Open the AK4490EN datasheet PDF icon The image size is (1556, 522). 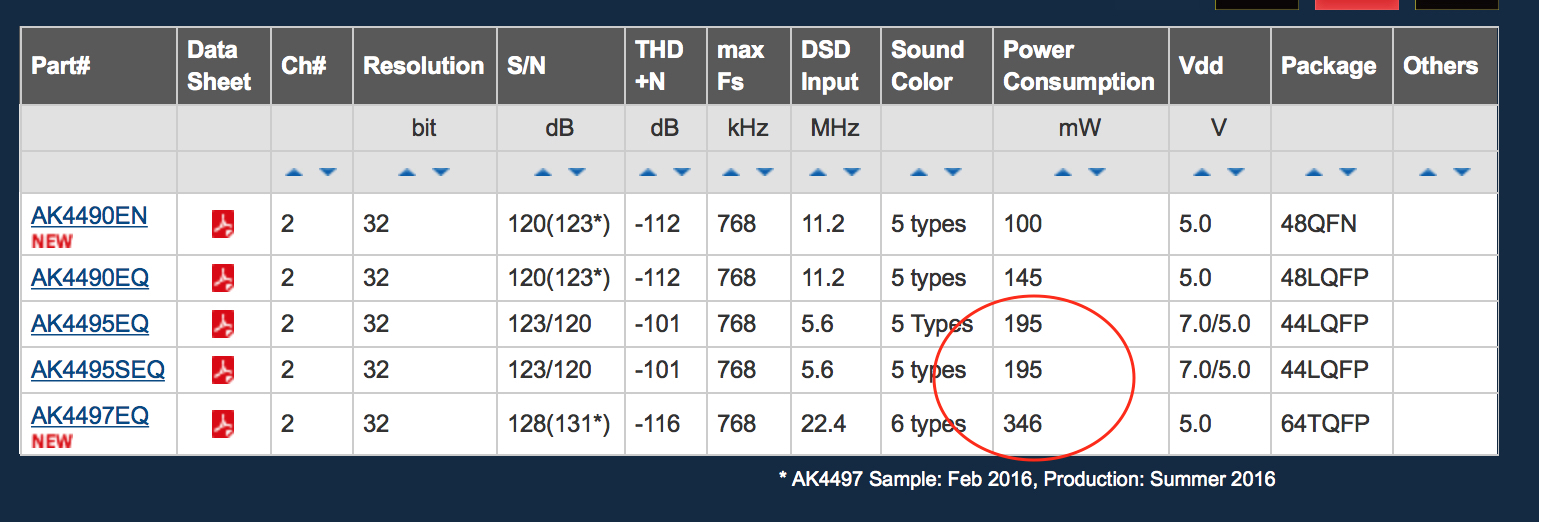223,224
